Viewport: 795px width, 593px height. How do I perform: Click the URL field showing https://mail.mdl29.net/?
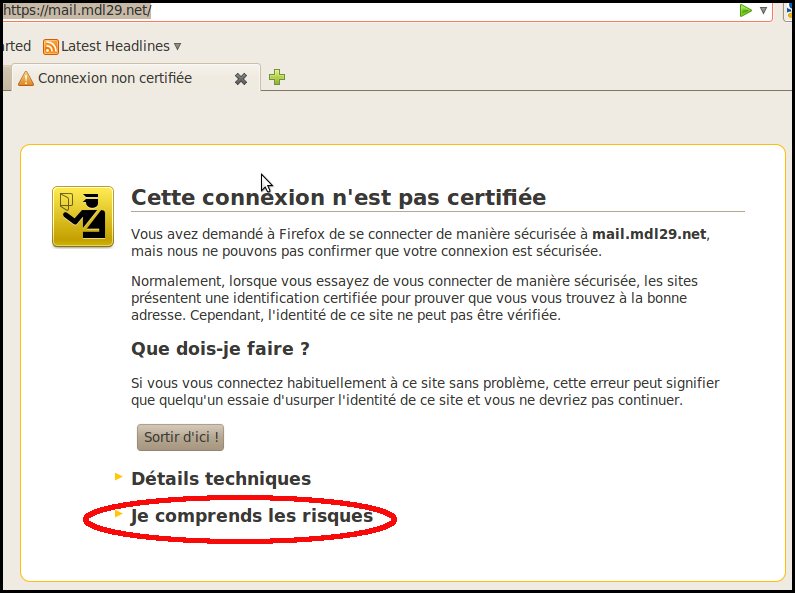tap(400, 11)
